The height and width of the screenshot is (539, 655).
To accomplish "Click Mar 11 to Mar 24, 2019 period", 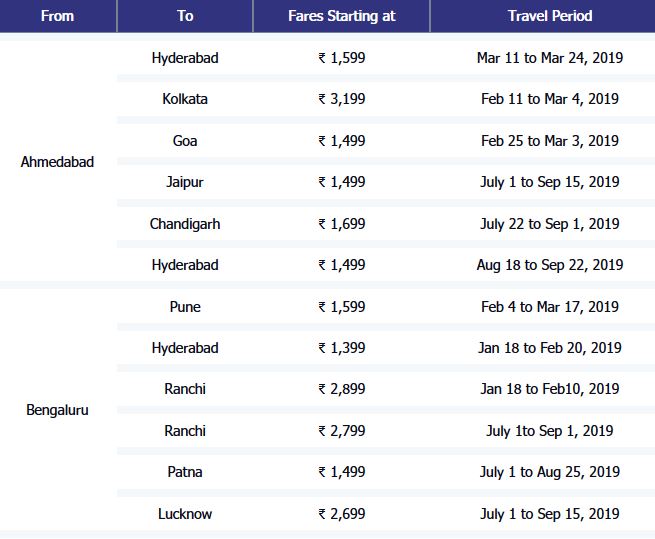I will (549, 58).
